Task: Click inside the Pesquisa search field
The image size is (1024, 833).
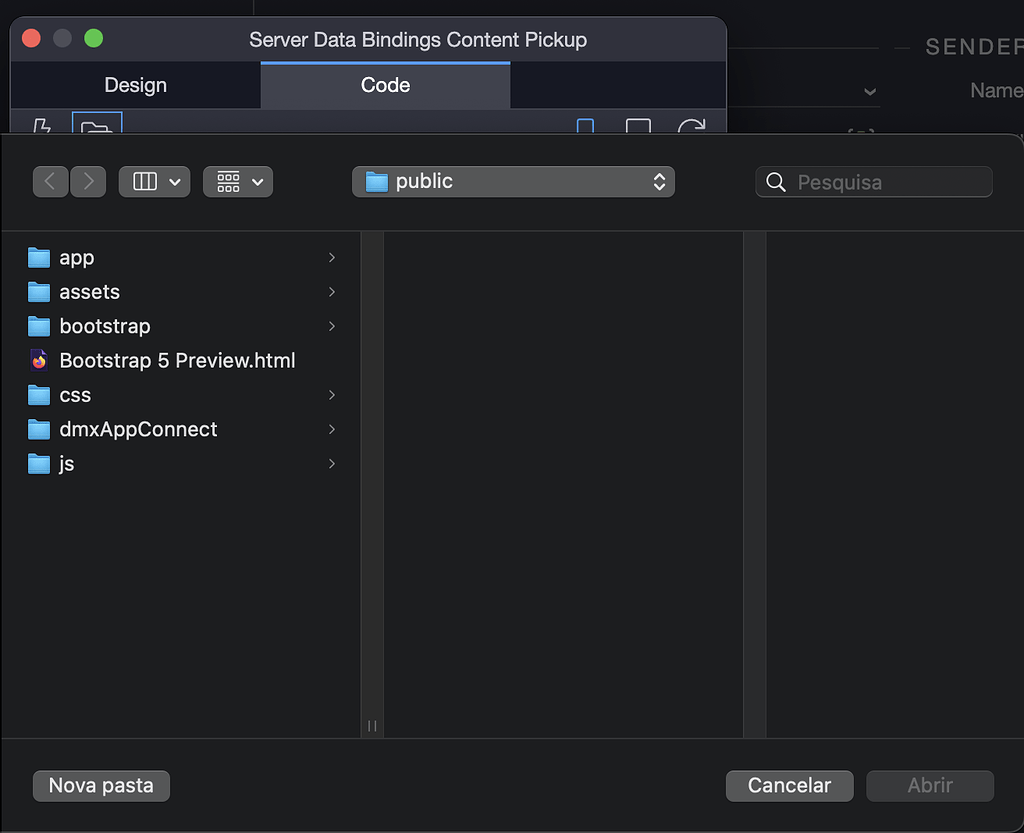Action: pyautogui.click(x=880, y=181)
